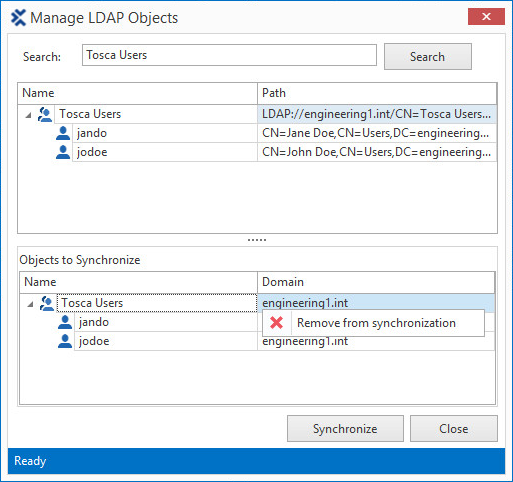Click the jodoe user icon under Objects to Synchronize
This screenshot has height=482, width=513.
pyautogui.click(x=65, y=341)
